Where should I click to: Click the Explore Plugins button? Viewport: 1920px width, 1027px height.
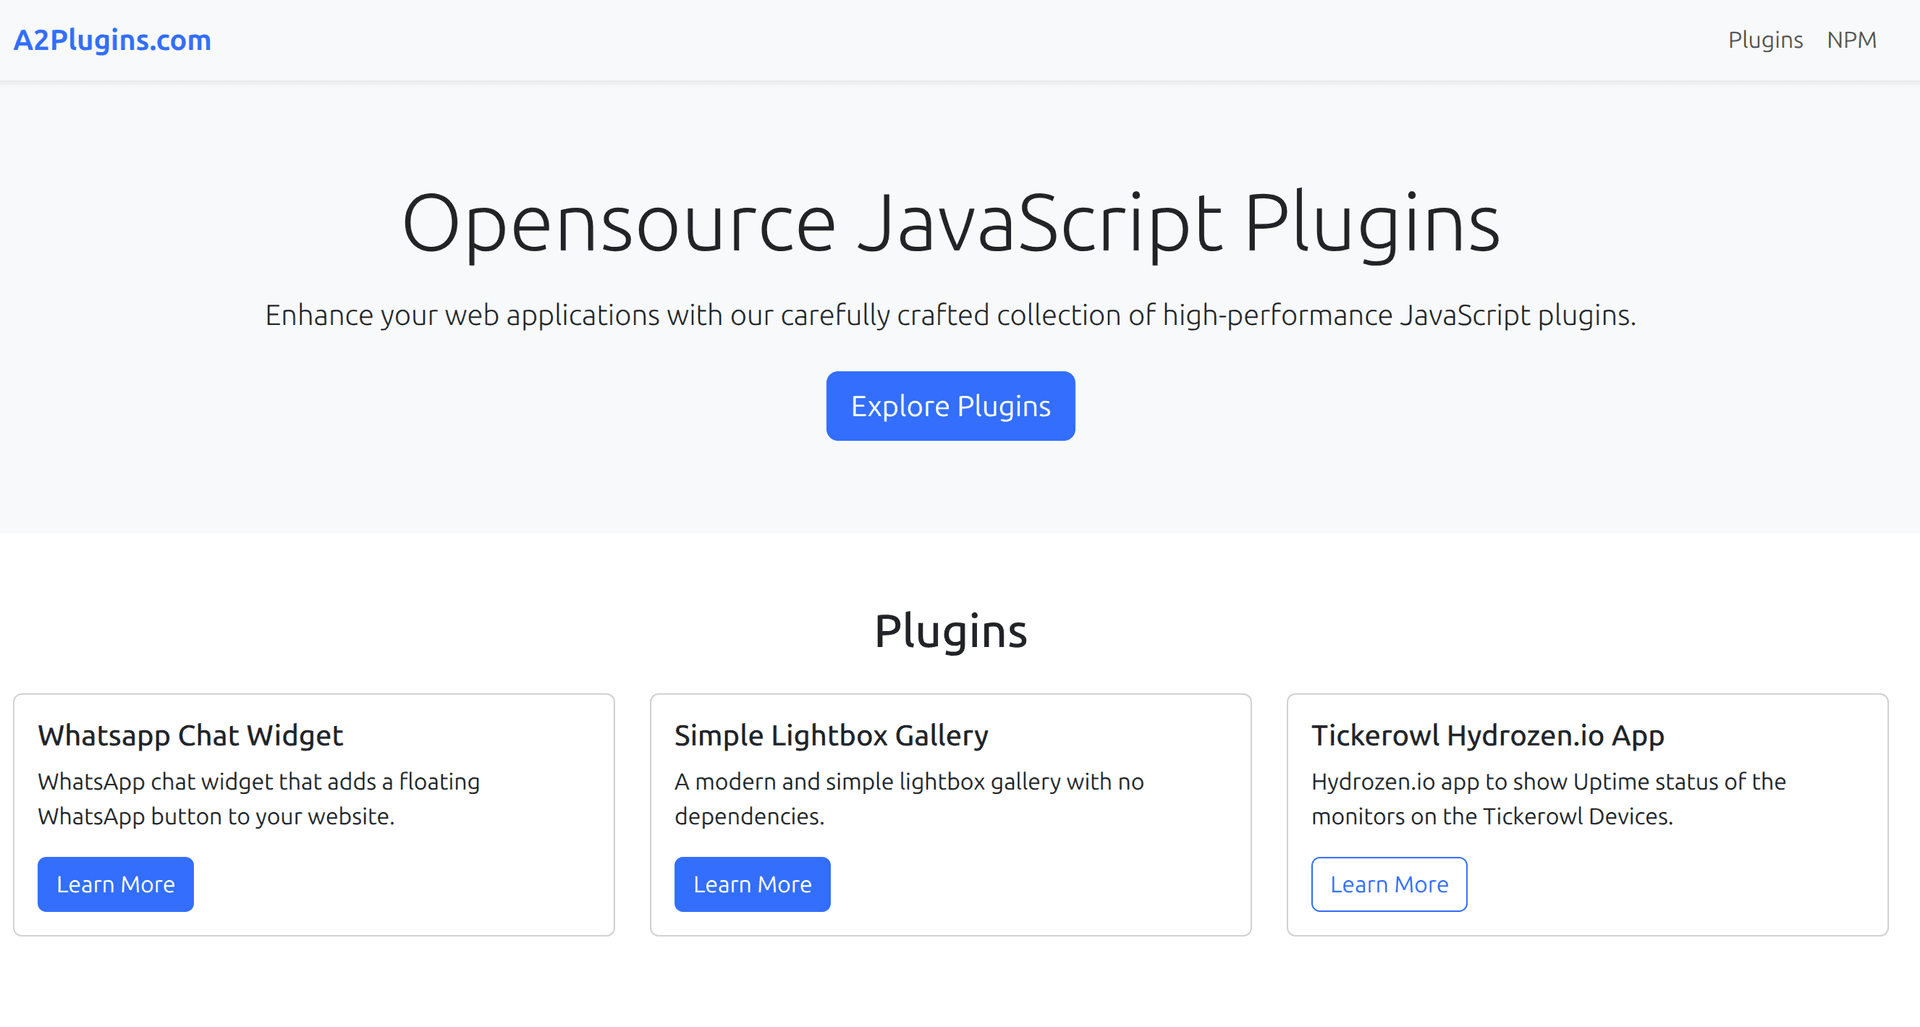pos(950,406)
